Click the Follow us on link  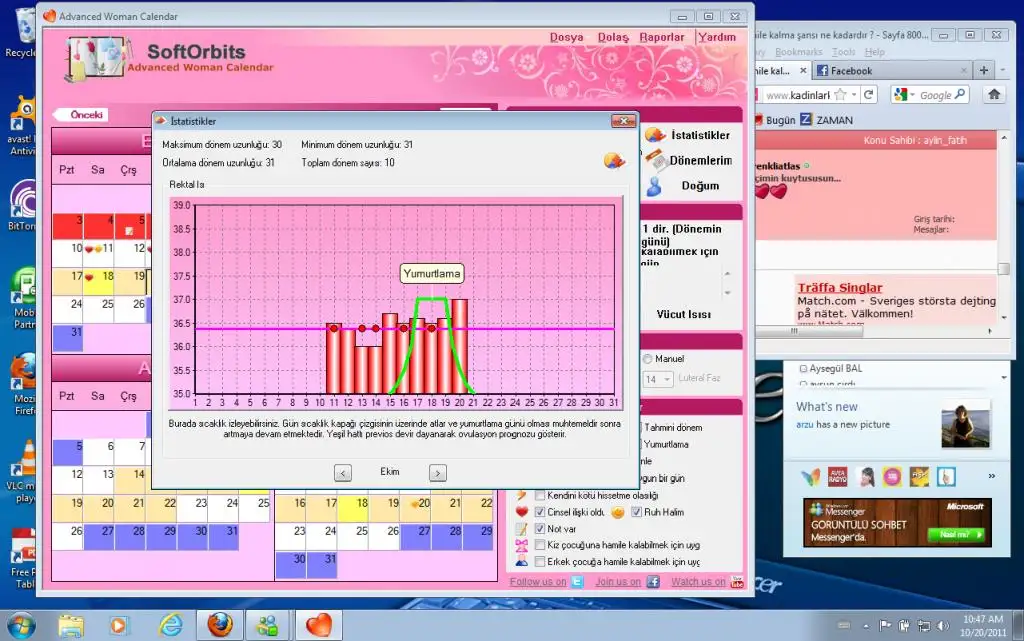coord(537,582)
